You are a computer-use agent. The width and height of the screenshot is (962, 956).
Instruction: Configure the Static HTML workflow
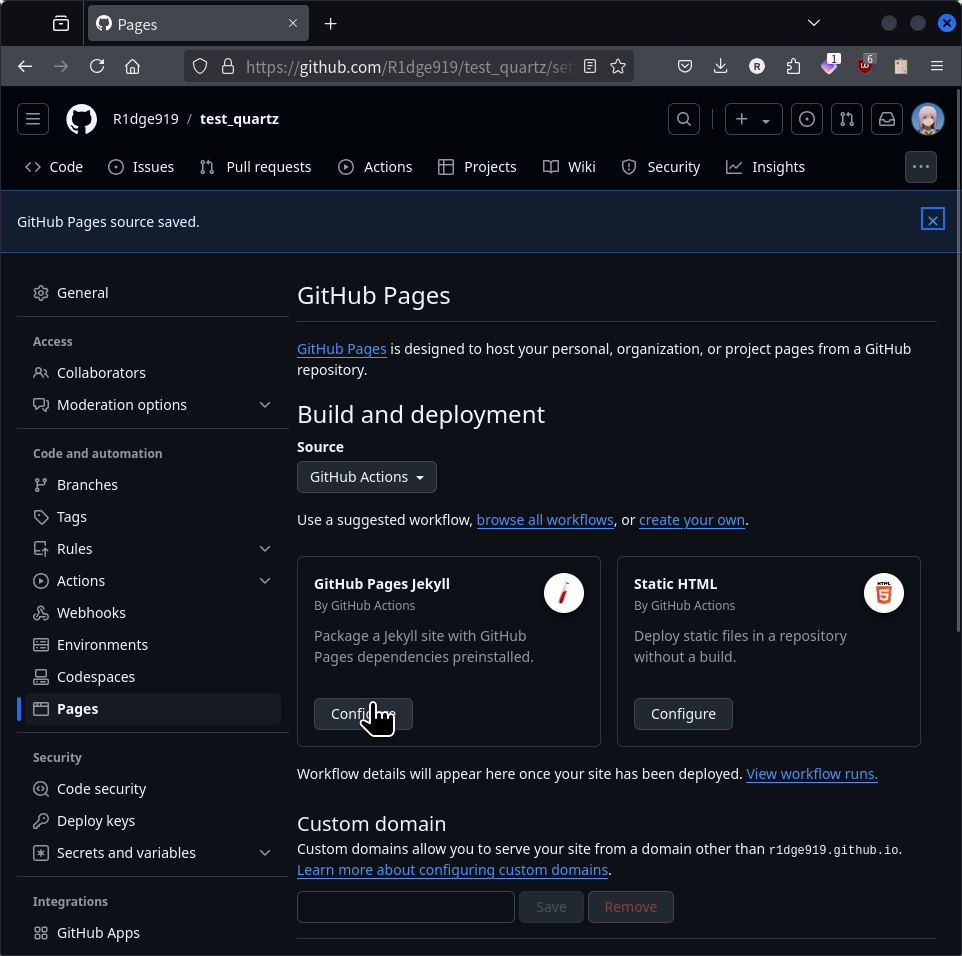point(683,714)
